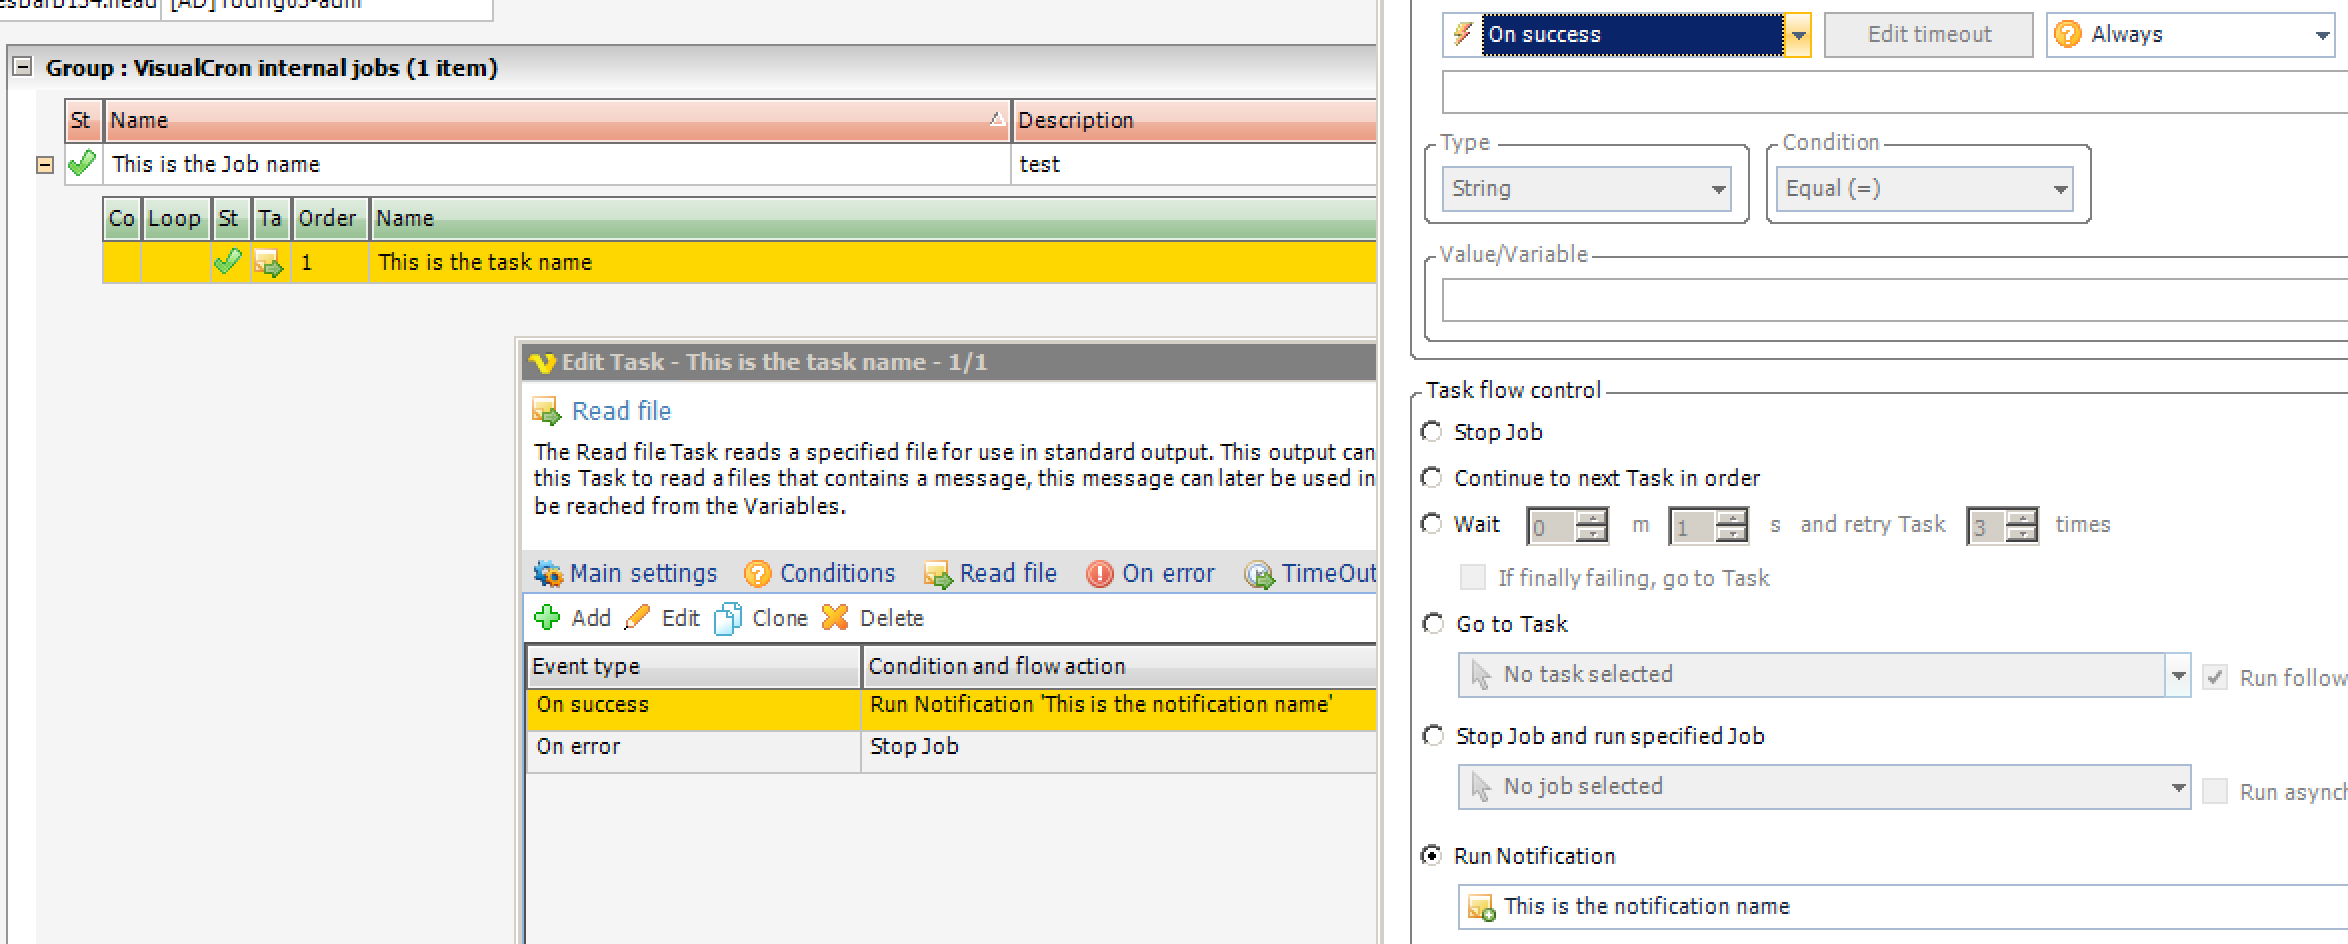
Task: Click the green Add plus icon
Action: pyautogui.click(x=547, y=618)
